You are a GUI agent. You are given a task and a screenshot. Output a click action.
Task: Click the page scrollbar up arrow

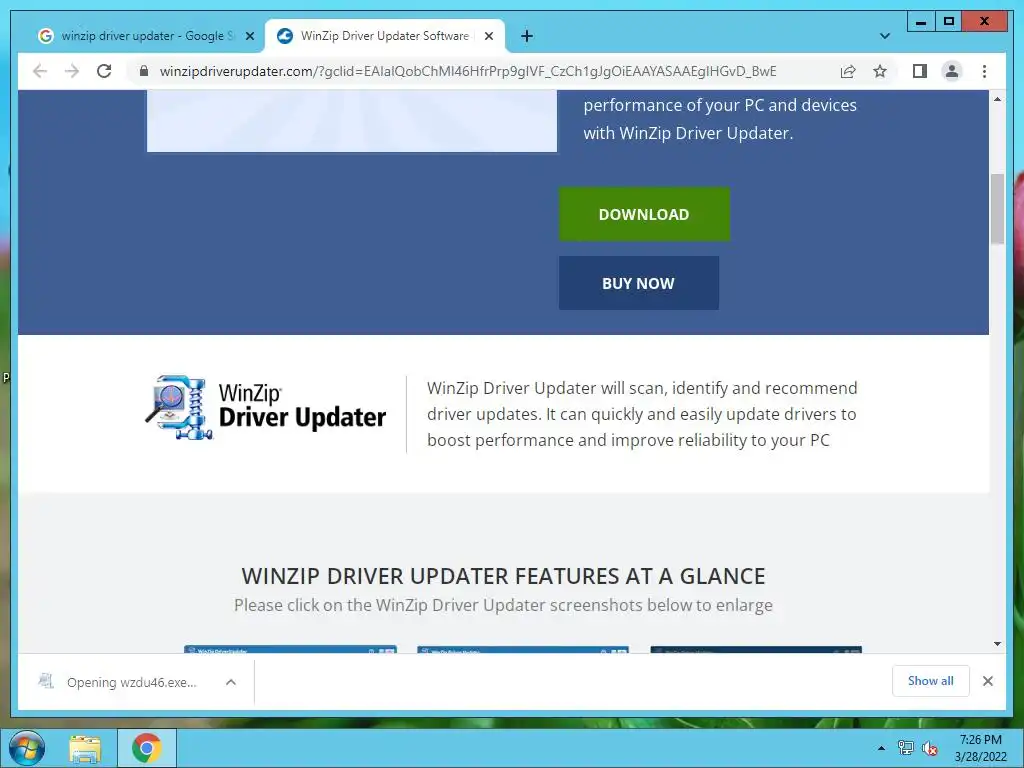click(x=997, y=99)
